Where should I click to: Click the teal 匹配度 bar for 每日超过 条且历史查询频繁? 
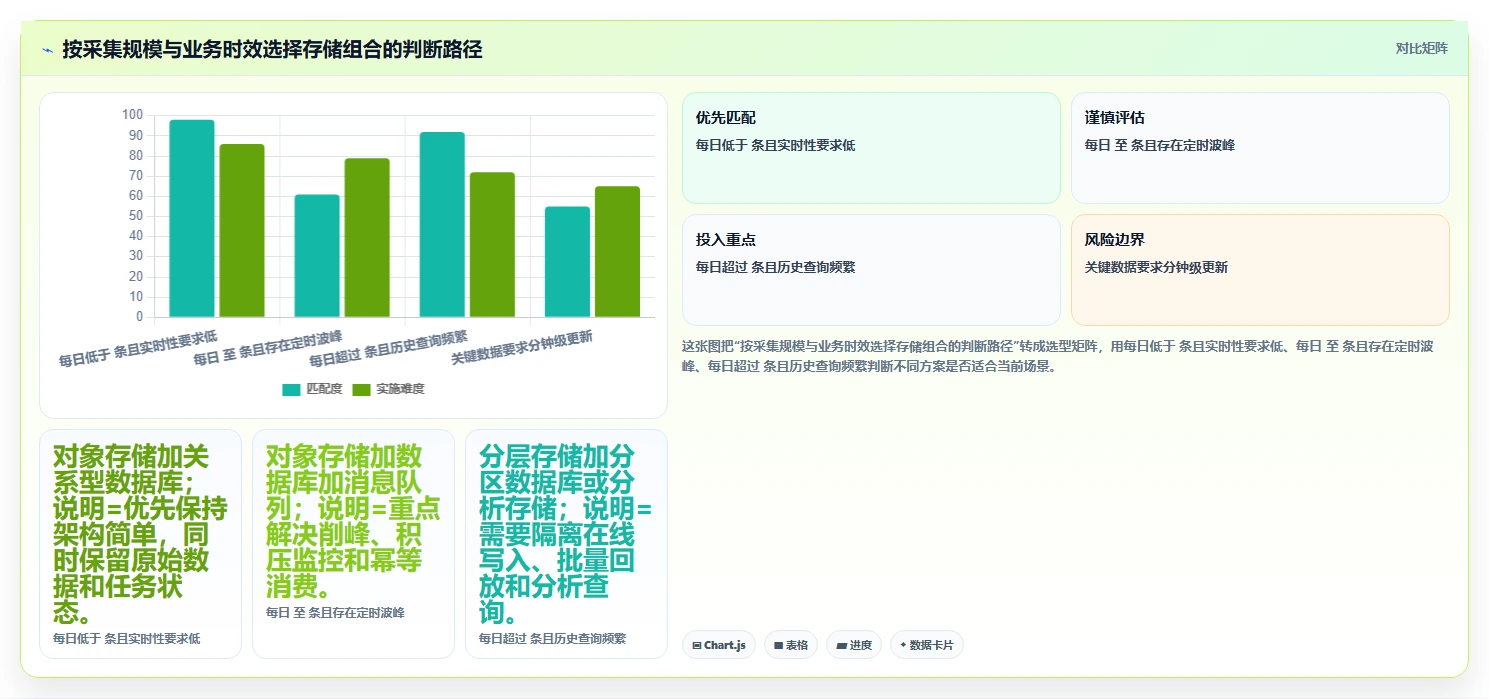click(x=442, y=225)
